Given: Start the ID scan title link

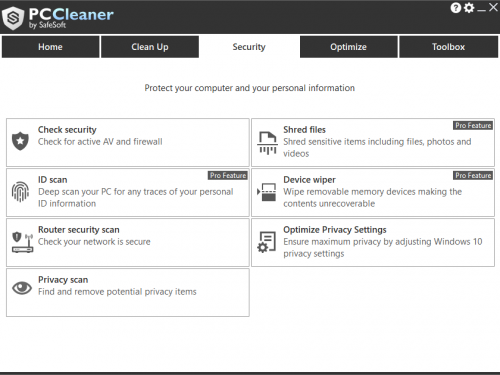Looking at the screenshot, I should (53, 180).
